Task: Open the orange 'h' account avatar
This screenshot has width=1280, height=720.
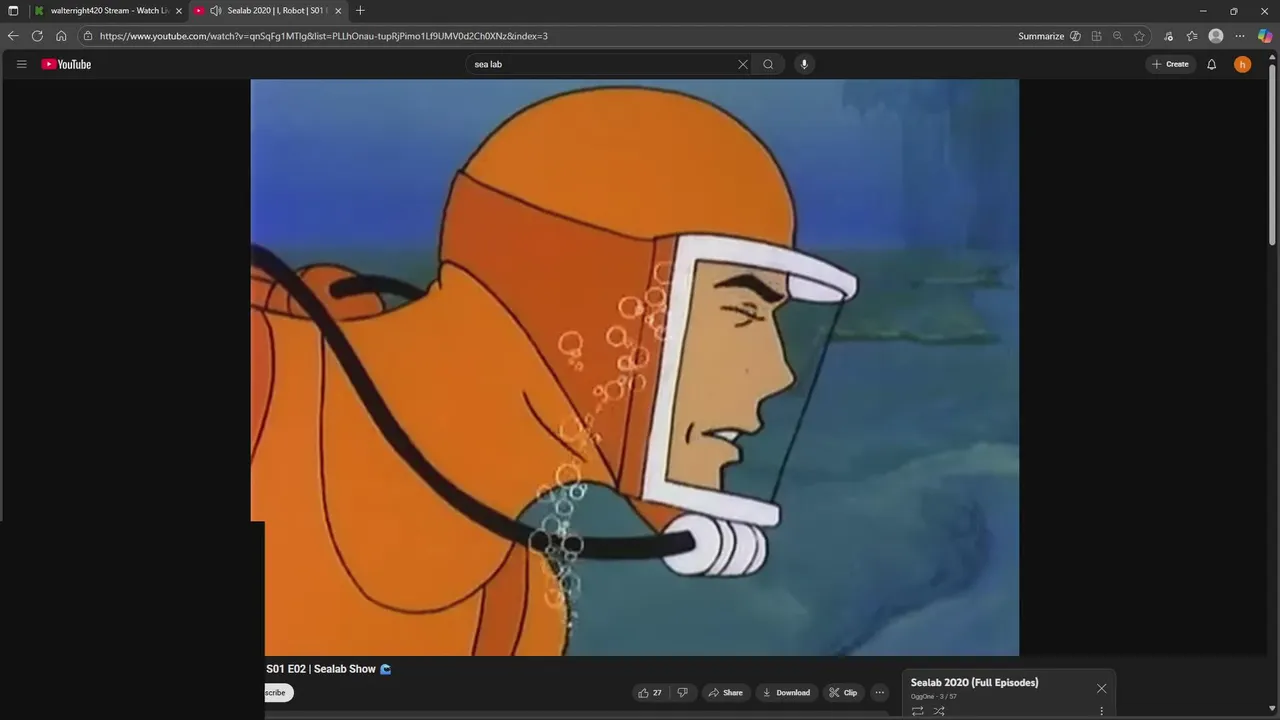Action: click(1243, 64)
